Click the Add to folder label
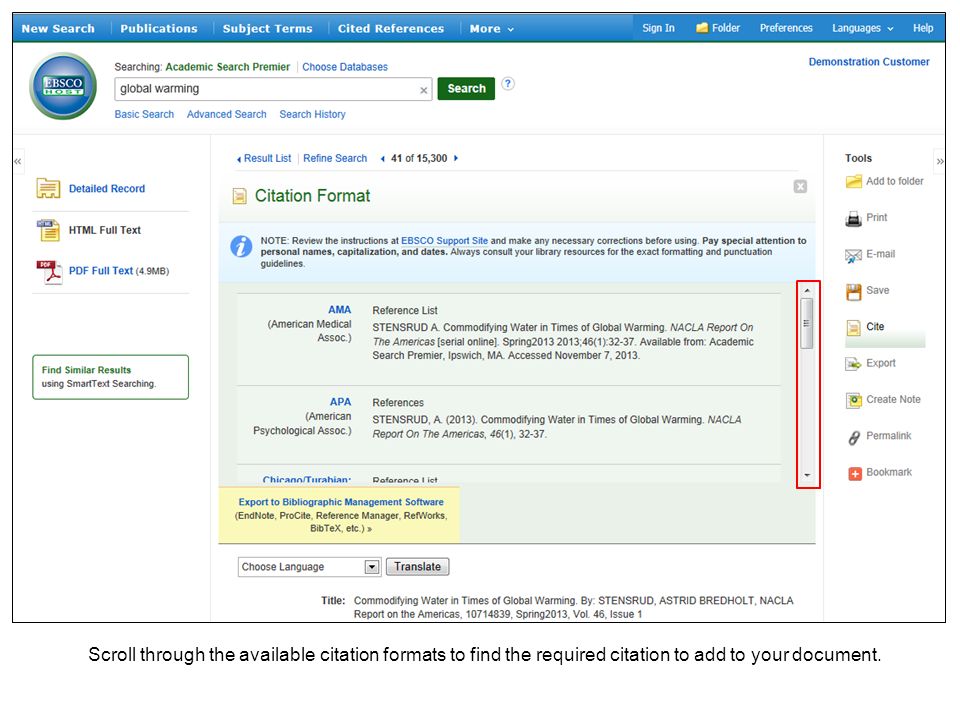 coord(894,181)
